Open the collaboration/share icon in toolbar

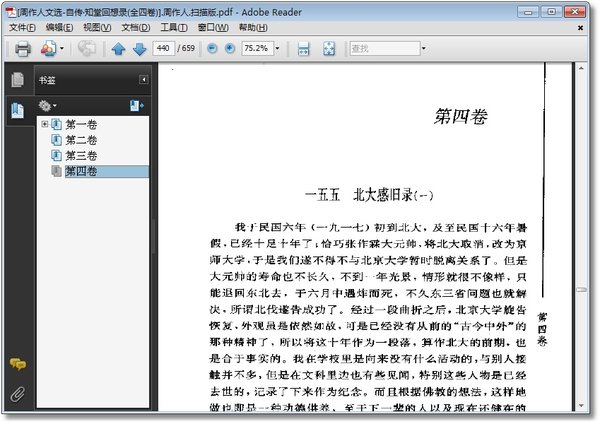49,49
